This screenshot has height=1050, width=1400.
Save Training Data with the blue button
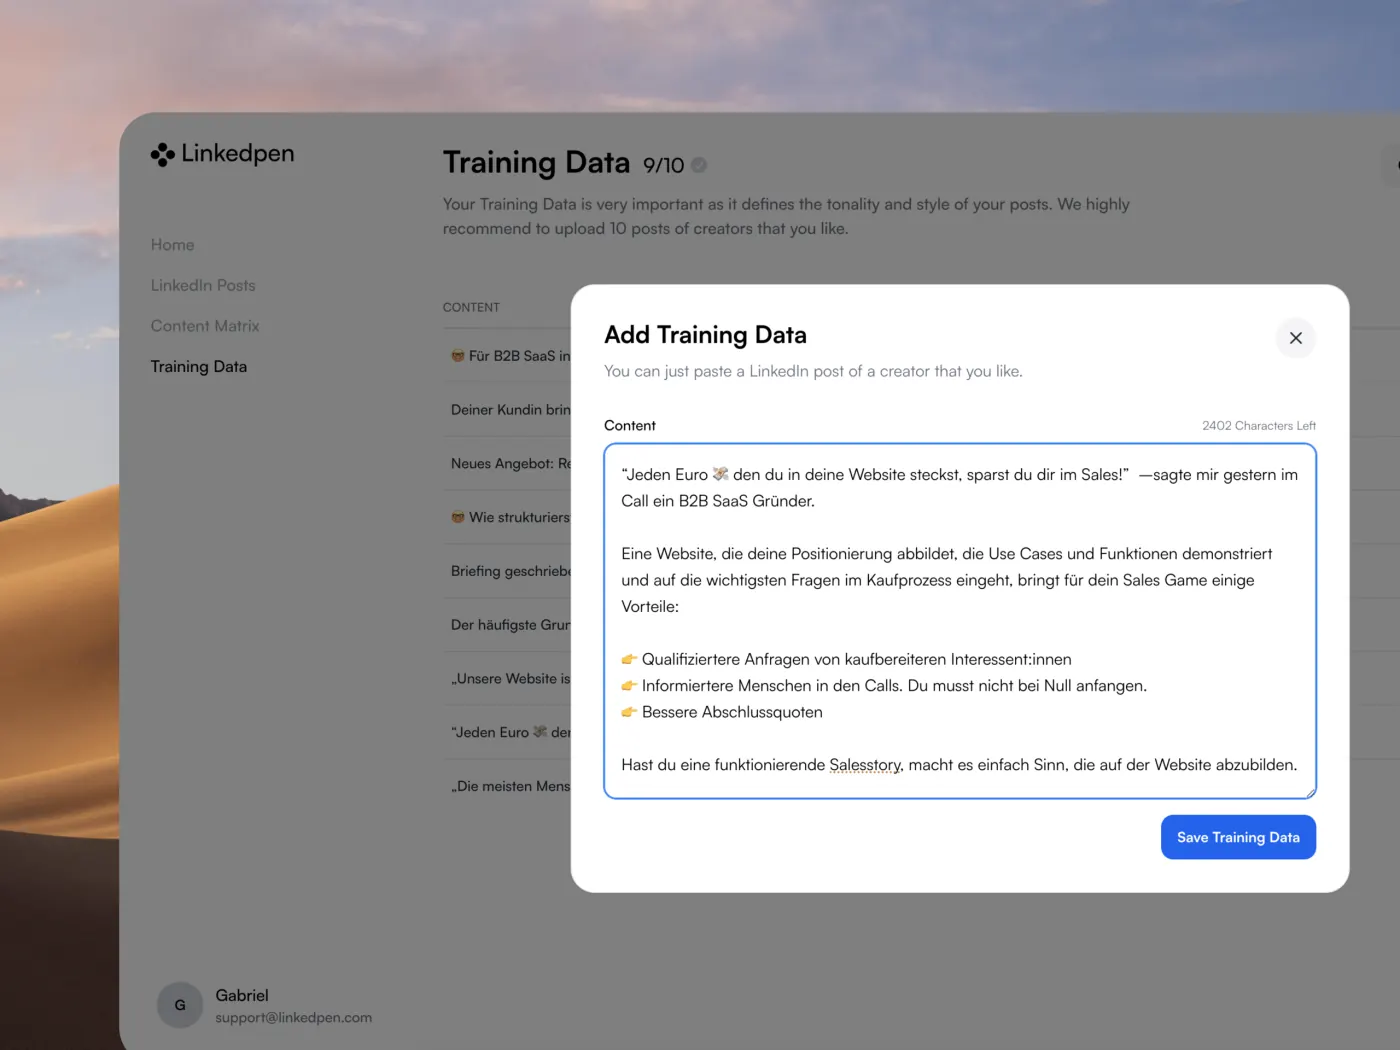1238,837
